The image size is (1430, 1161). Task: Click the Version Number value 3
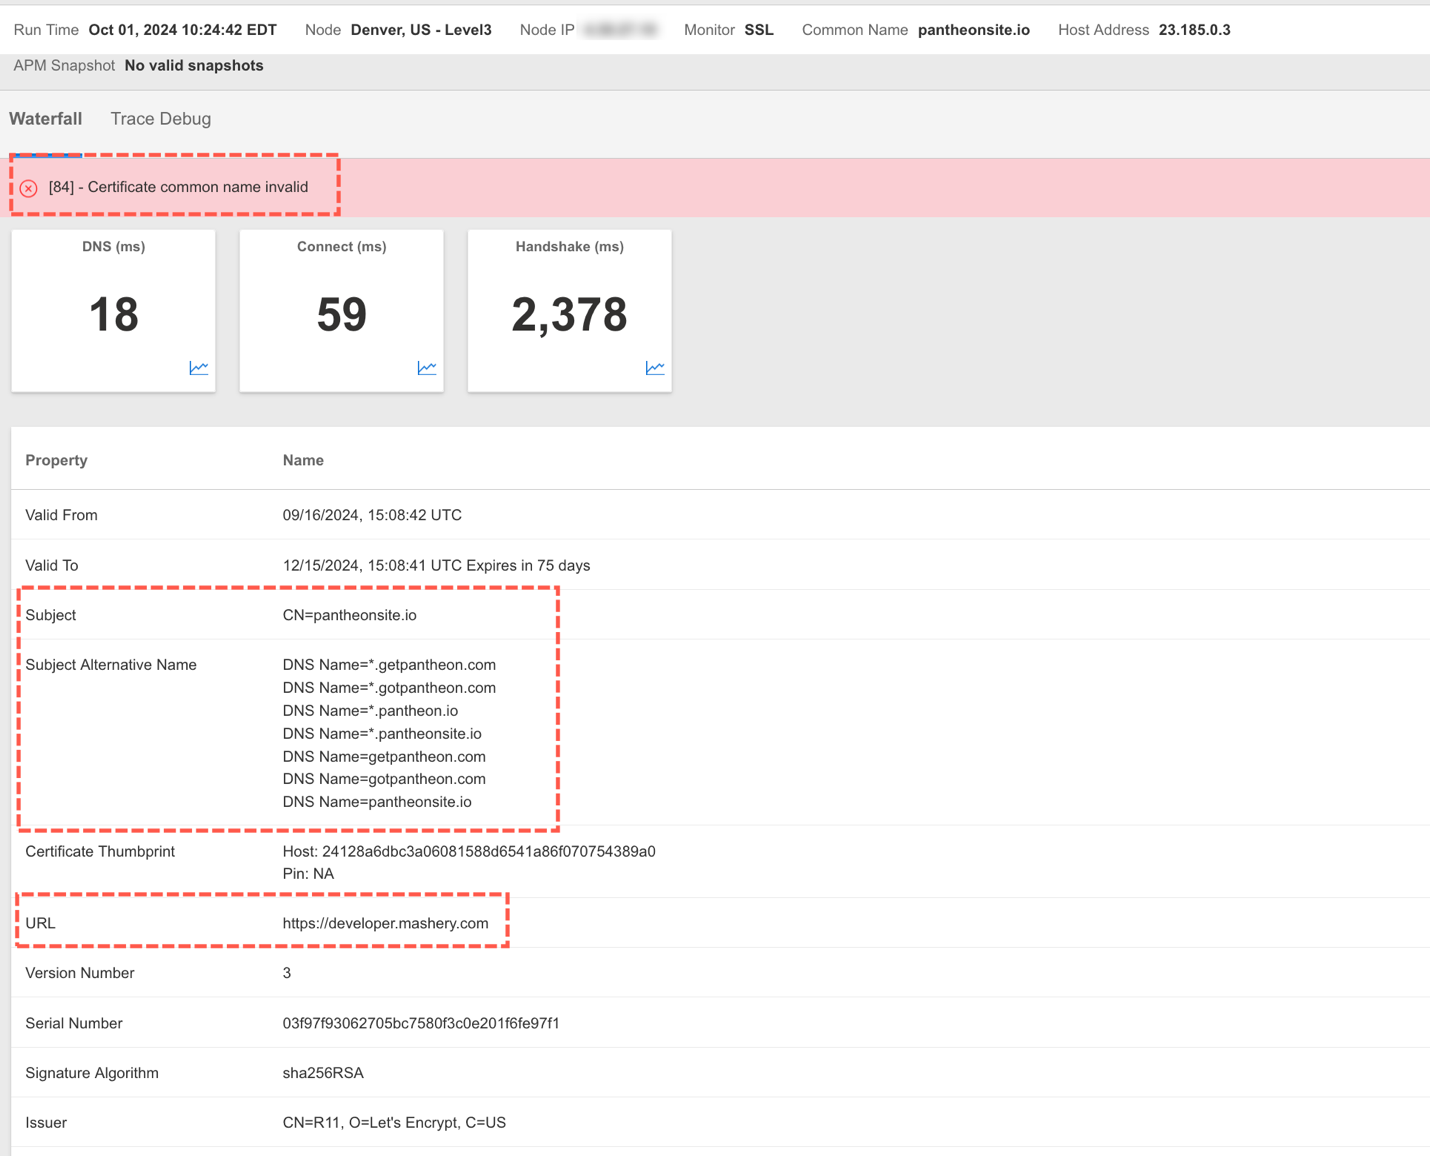pos(287,973)
